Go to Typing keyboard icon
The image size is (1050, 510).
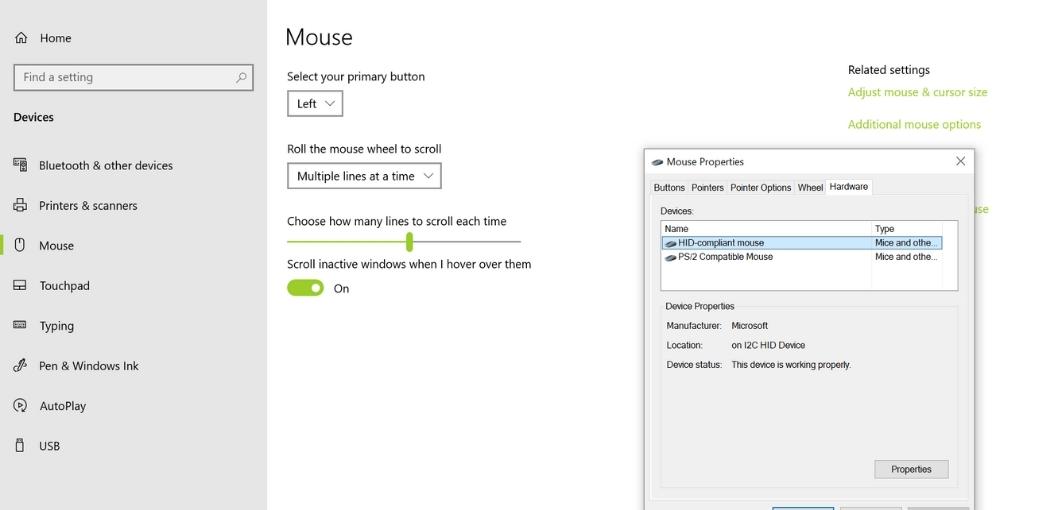click(20, 325)
